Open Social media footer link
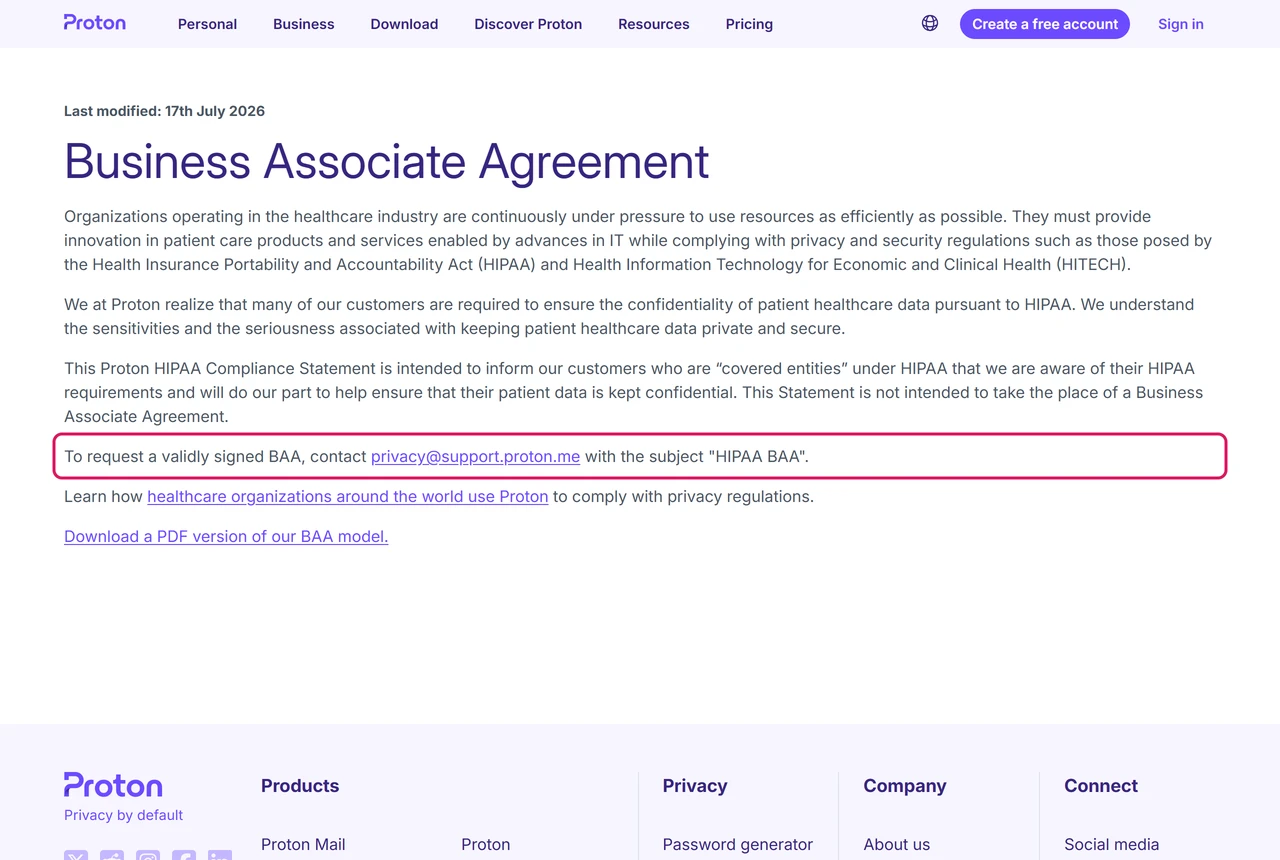Screen dimensions: 1280x860 (x=1112, y=844)
